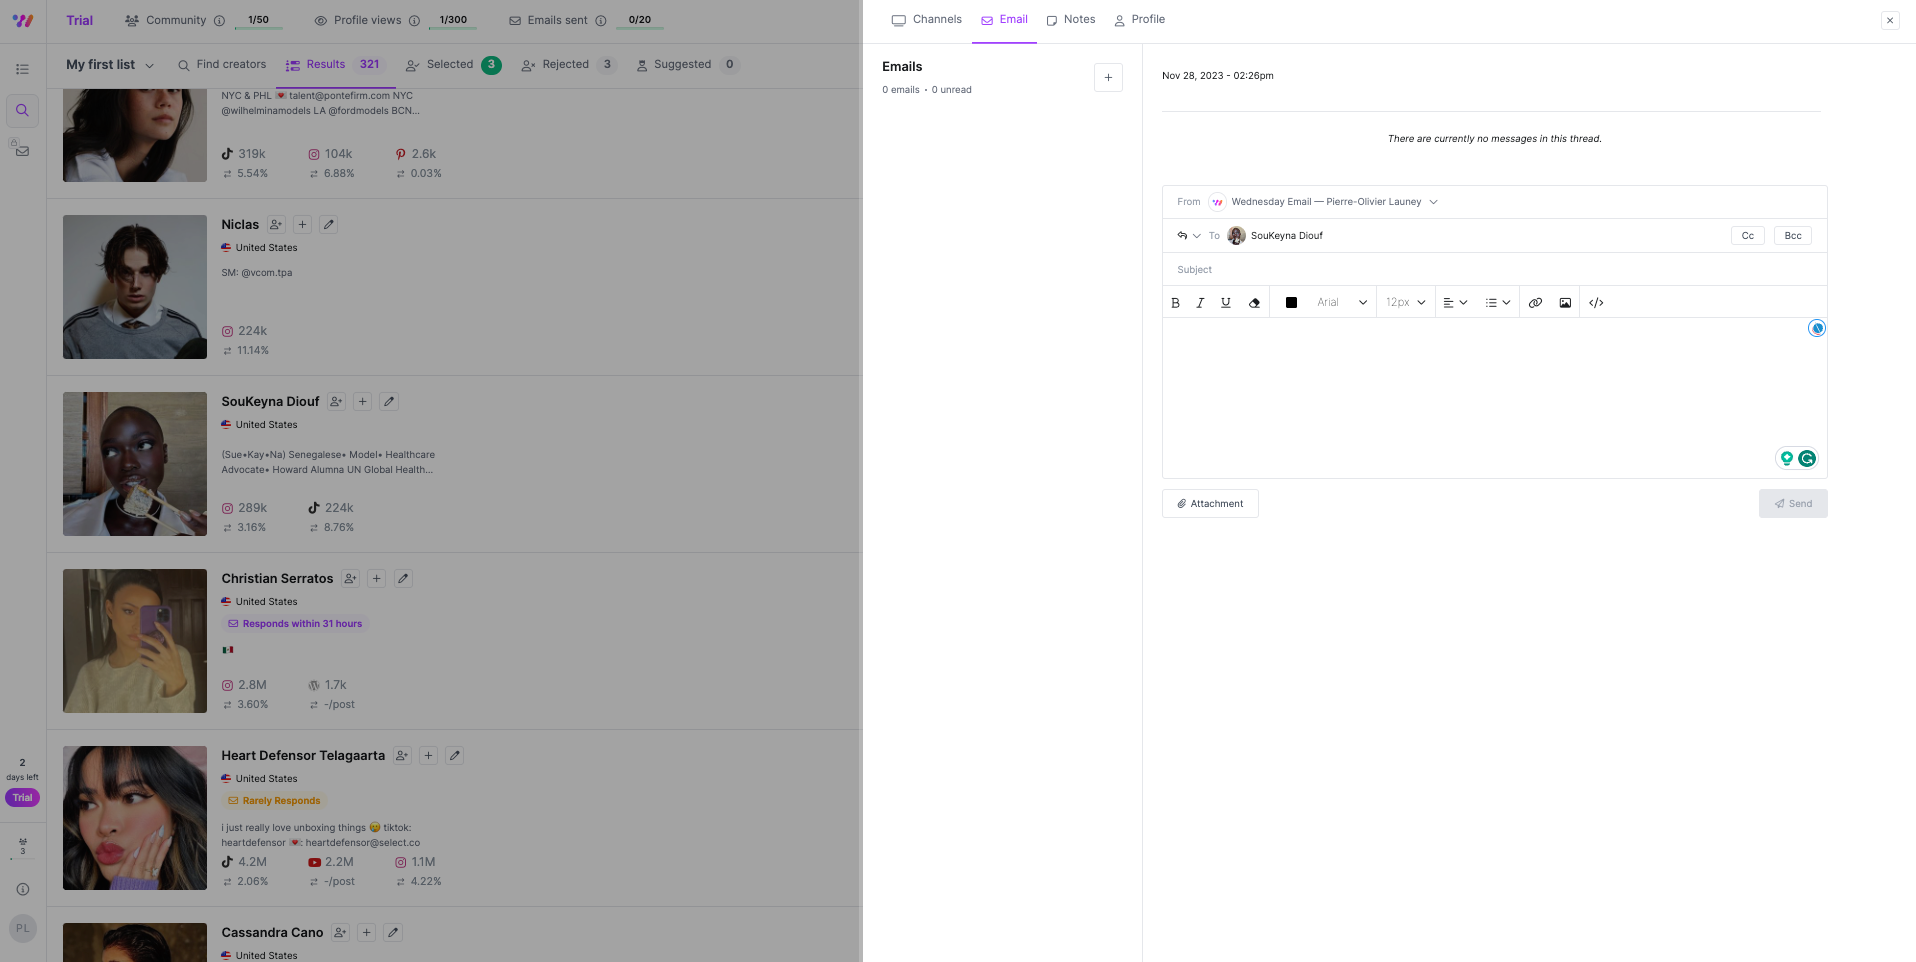Open the text color swatch
The image size is (1916, 962).
[1290, 302]
